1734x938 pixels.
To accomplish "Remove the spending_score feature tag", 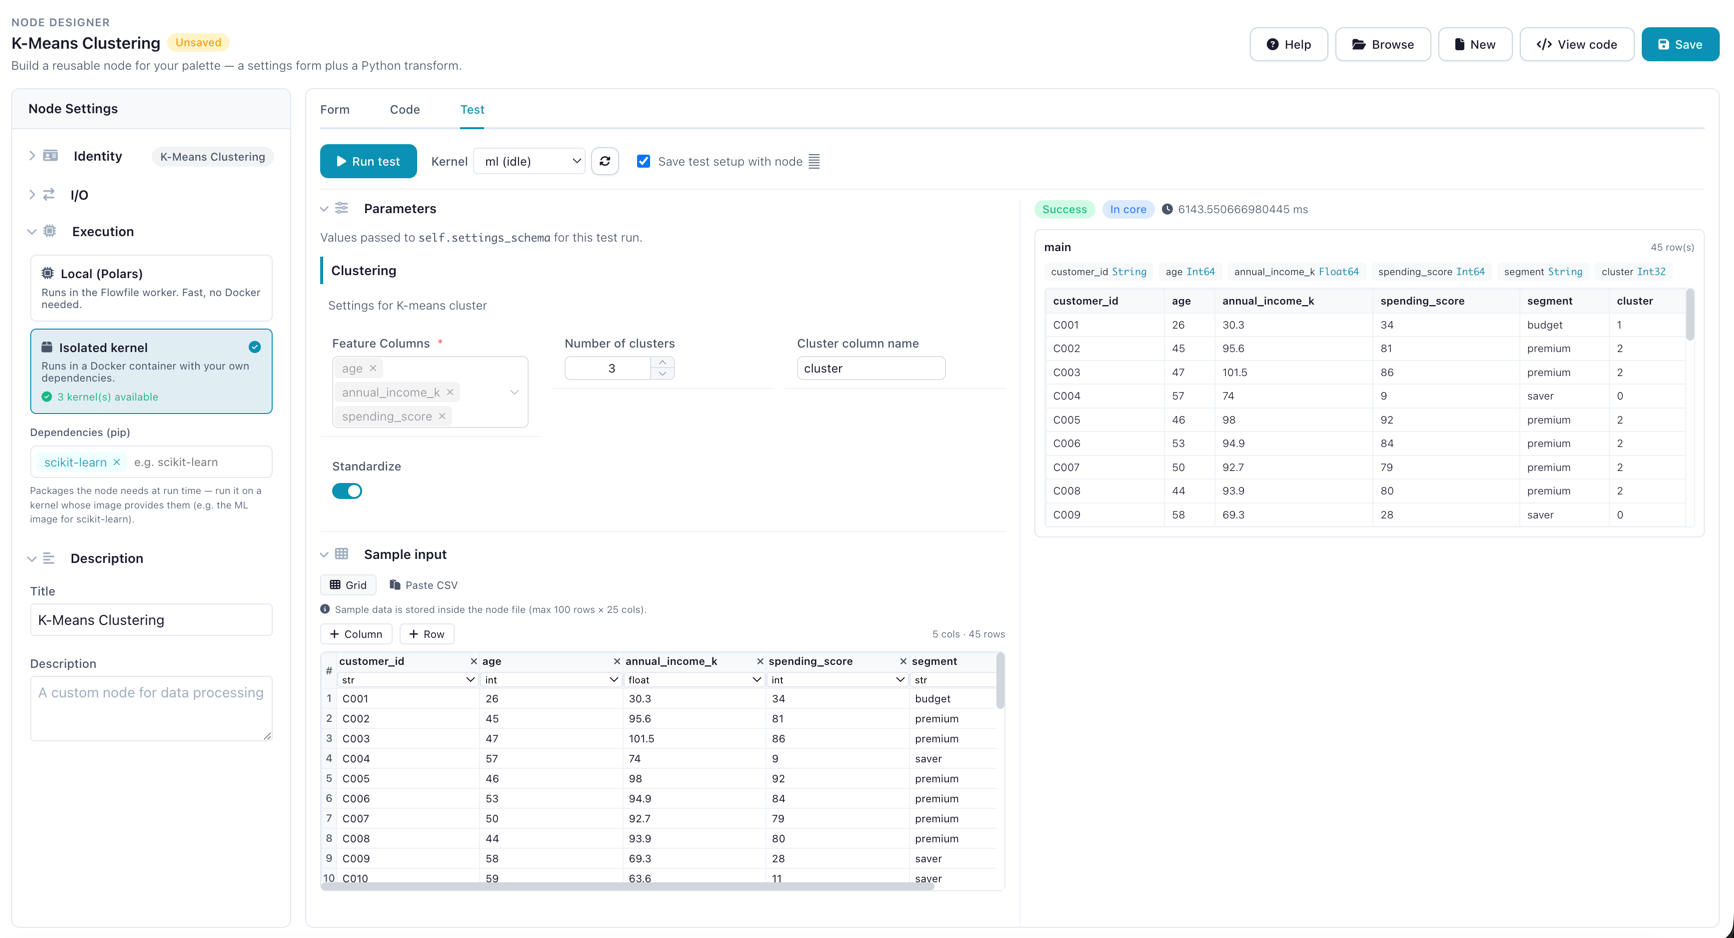I will (442, 416).
